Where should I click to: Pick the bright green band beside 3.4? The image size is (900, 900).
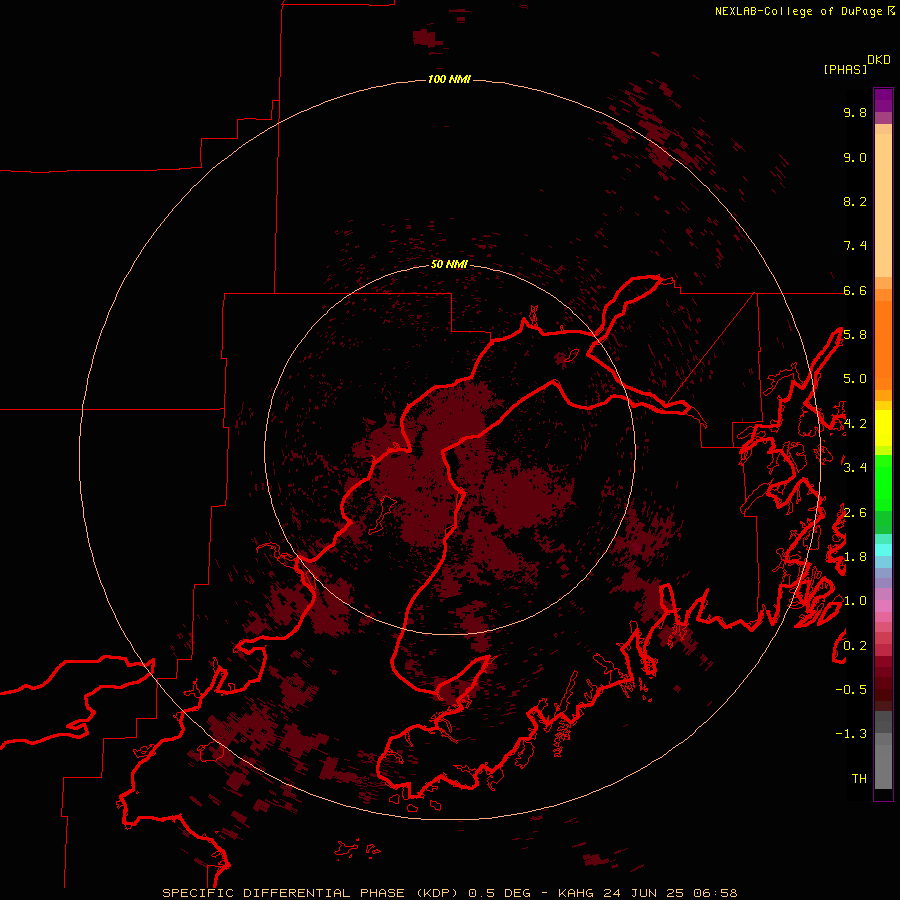coord(883,482)
